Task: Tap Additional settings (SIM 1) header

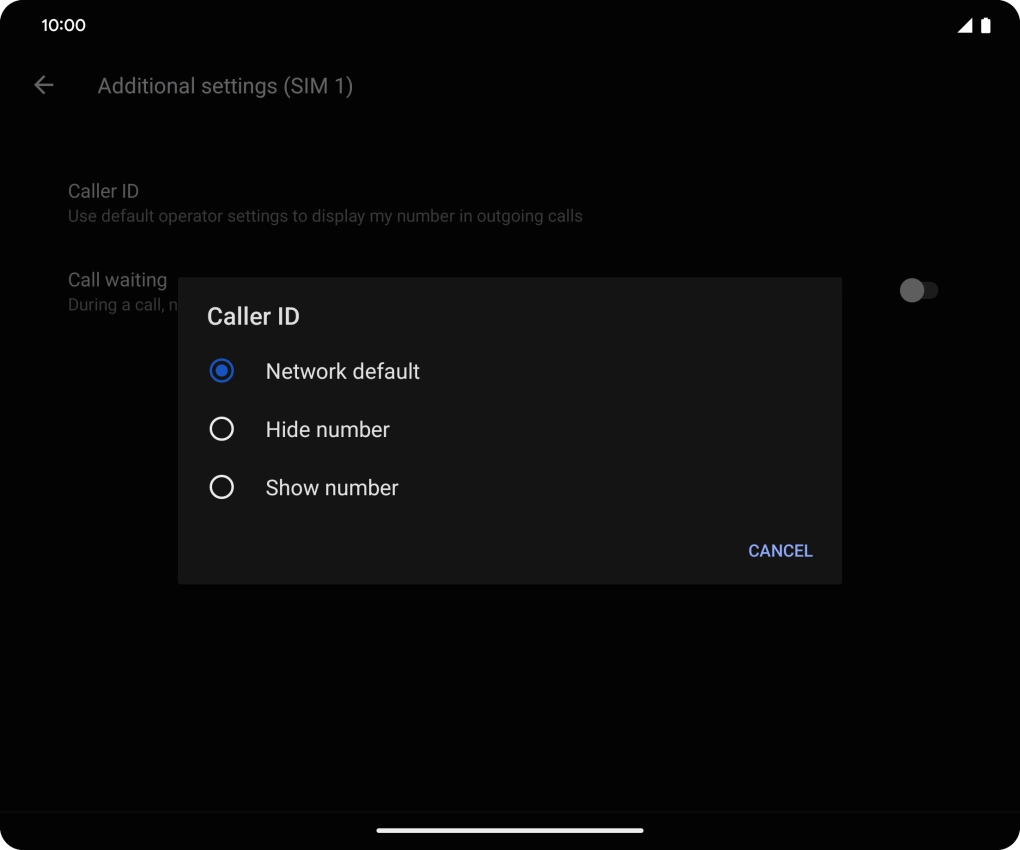Action: coord(225,86)
